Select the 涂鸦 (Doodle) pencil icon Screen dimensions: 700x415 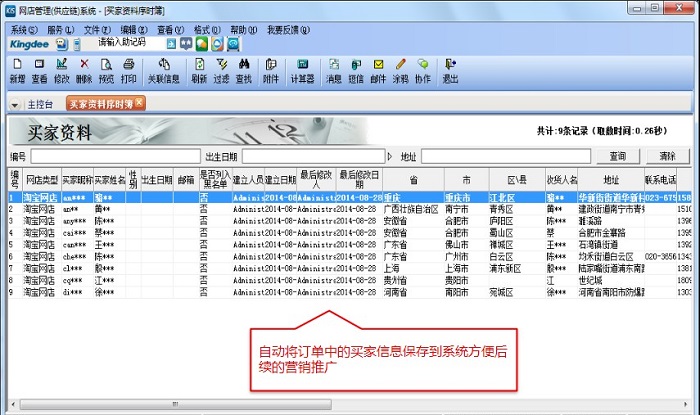click(400, 71)
